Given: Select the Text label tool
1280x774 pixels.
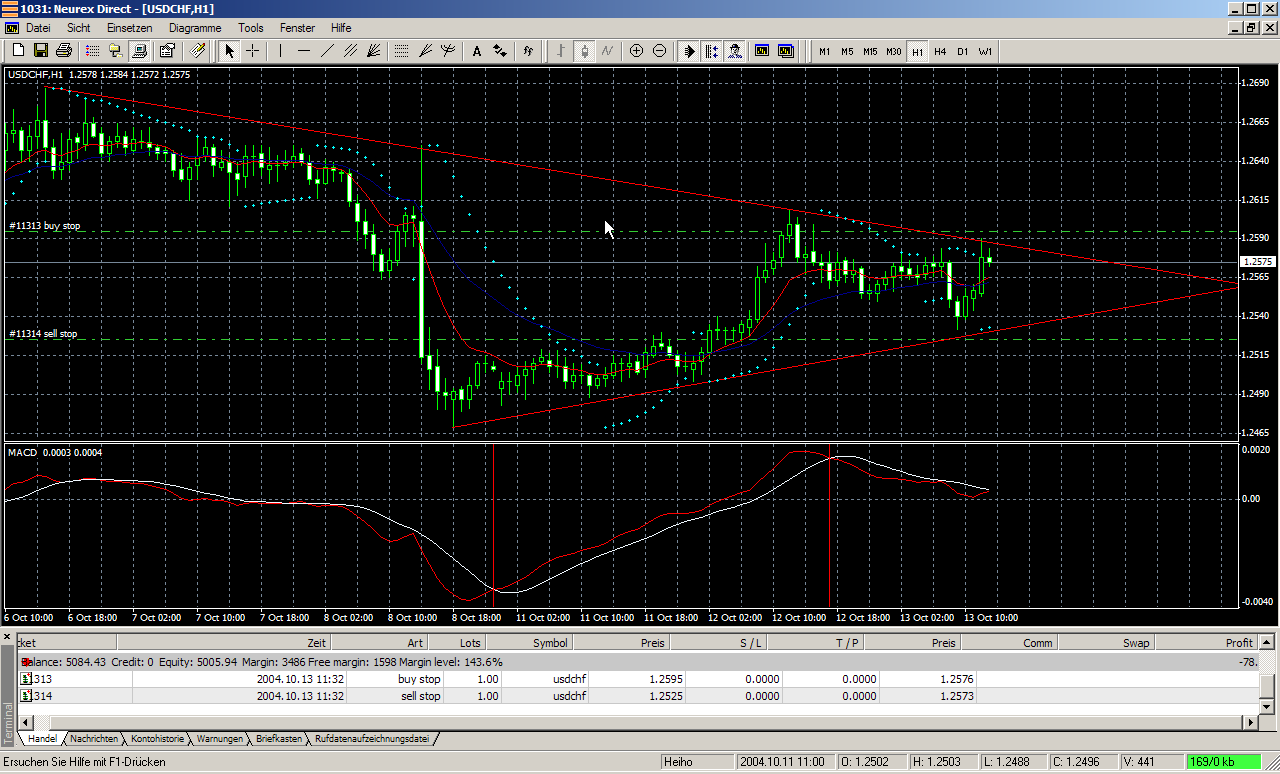Looking at the screenshot, I should coord(476,51).
